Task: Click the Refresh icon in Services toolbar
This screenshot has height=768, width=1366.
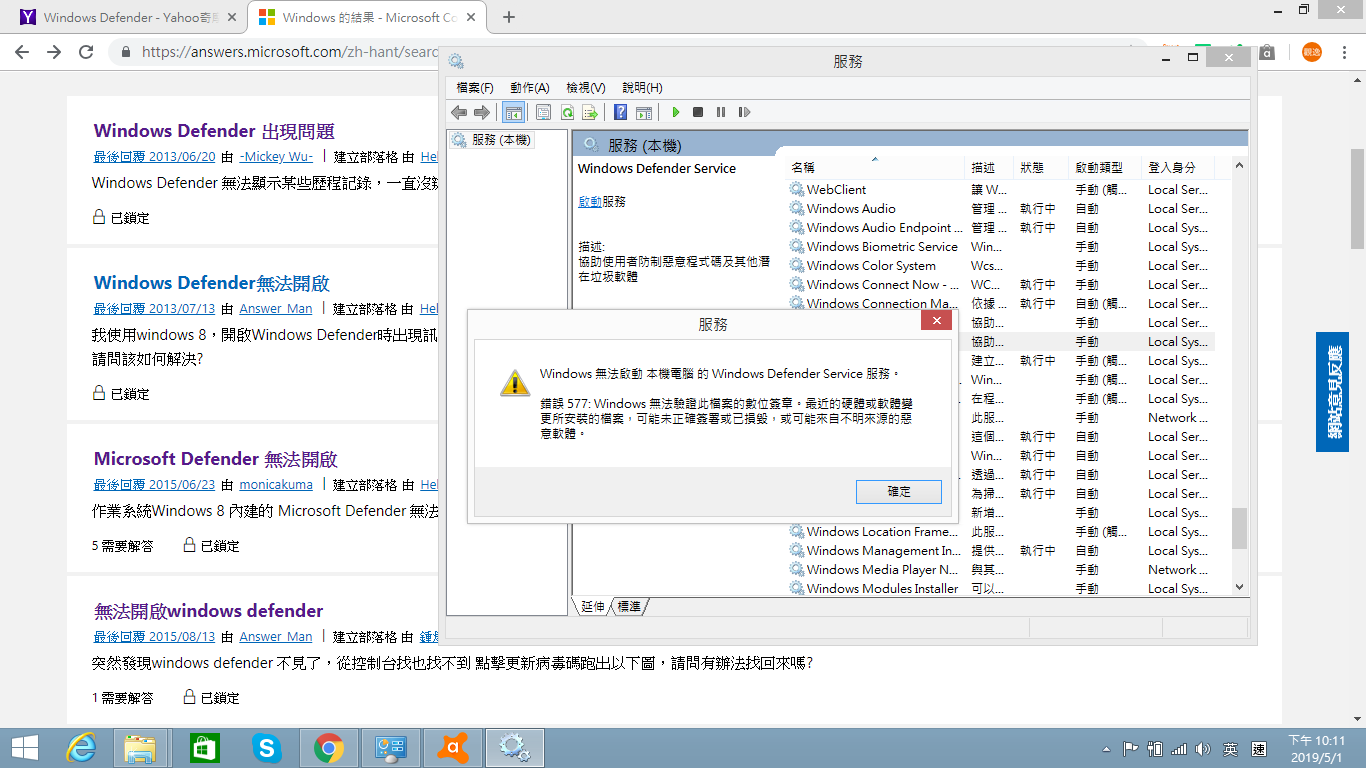Action: (567, 113)
